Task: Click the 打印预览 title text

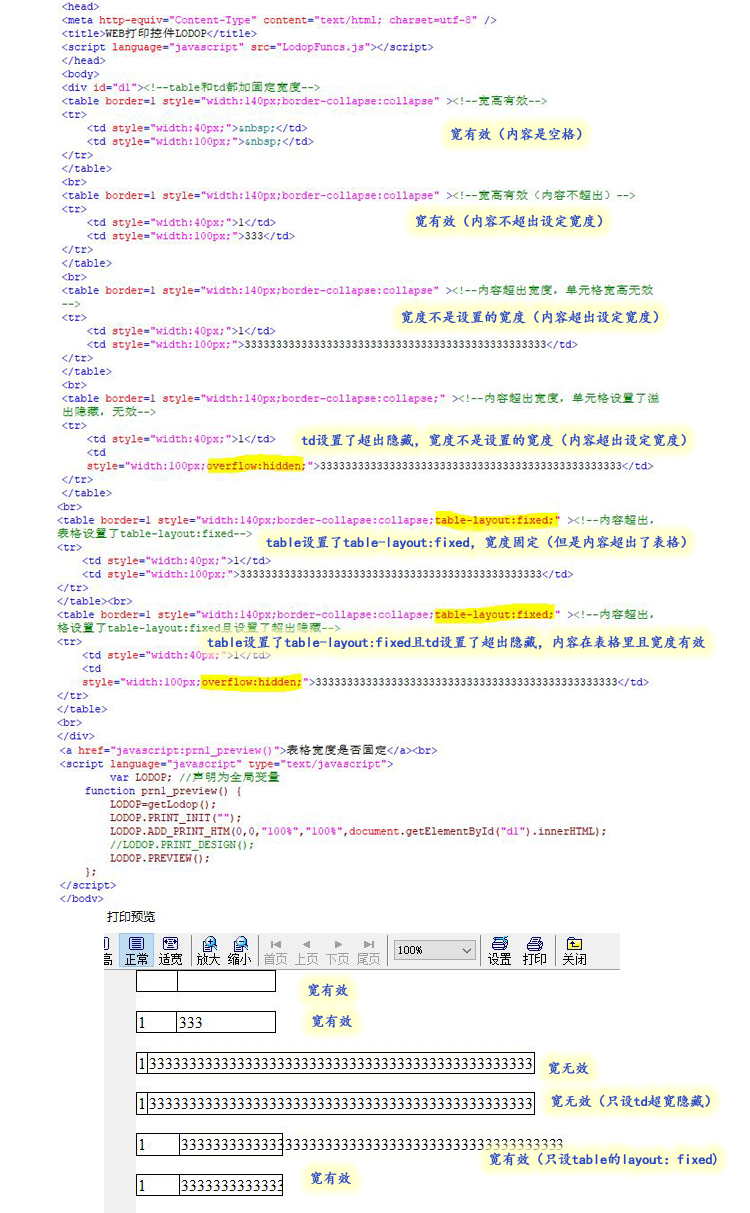Action: pos(131,916)
